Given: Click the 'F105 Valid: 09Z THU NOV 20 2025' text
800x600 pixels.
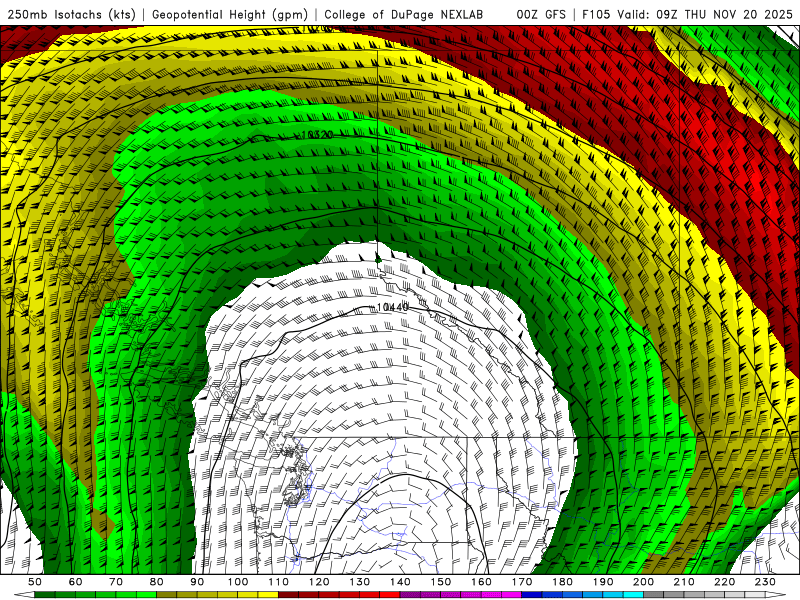Looking at the screenshot, I should click(687, 14).
